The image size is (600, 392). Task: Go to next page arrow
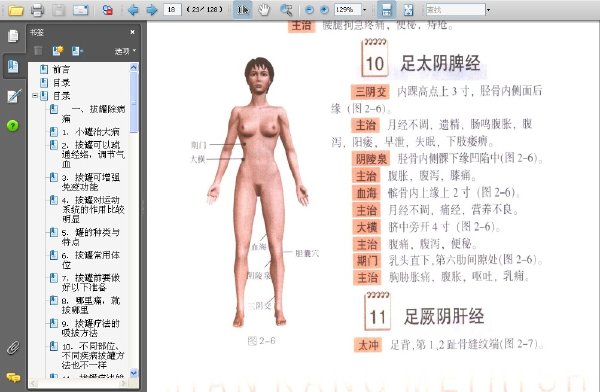pos(152,10)
